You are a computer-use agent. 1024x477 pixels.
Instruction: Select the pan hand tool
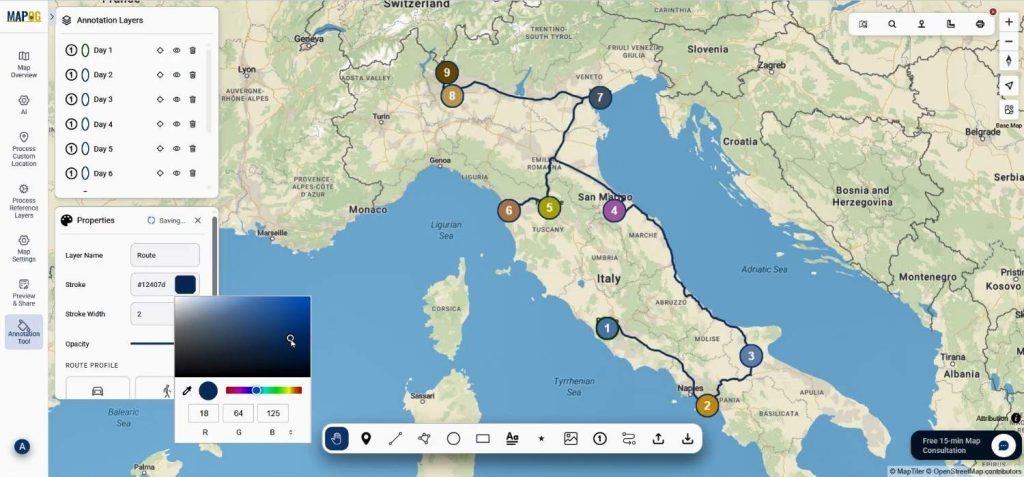336,438
